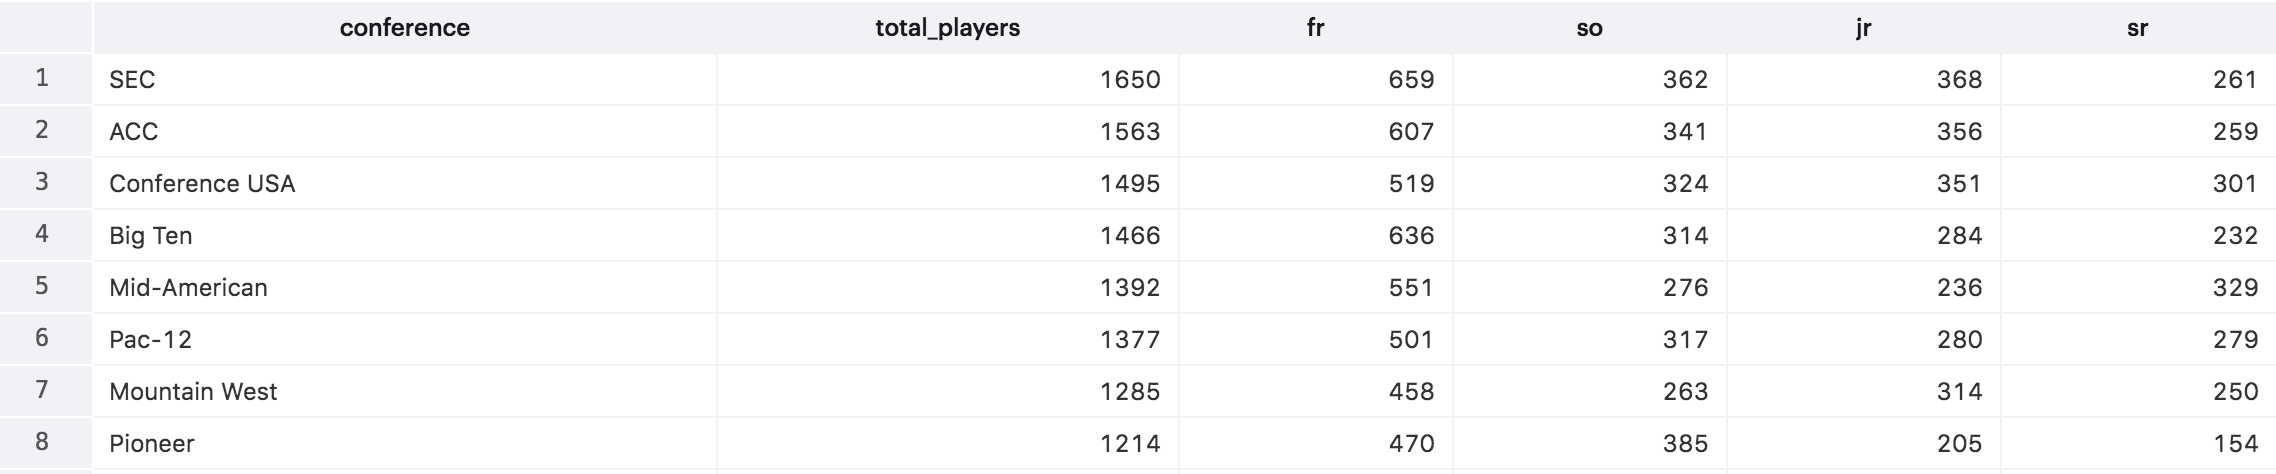Click the jr column header
The height and width of the screenshot is (474, 2276).
pos(1863,27)
